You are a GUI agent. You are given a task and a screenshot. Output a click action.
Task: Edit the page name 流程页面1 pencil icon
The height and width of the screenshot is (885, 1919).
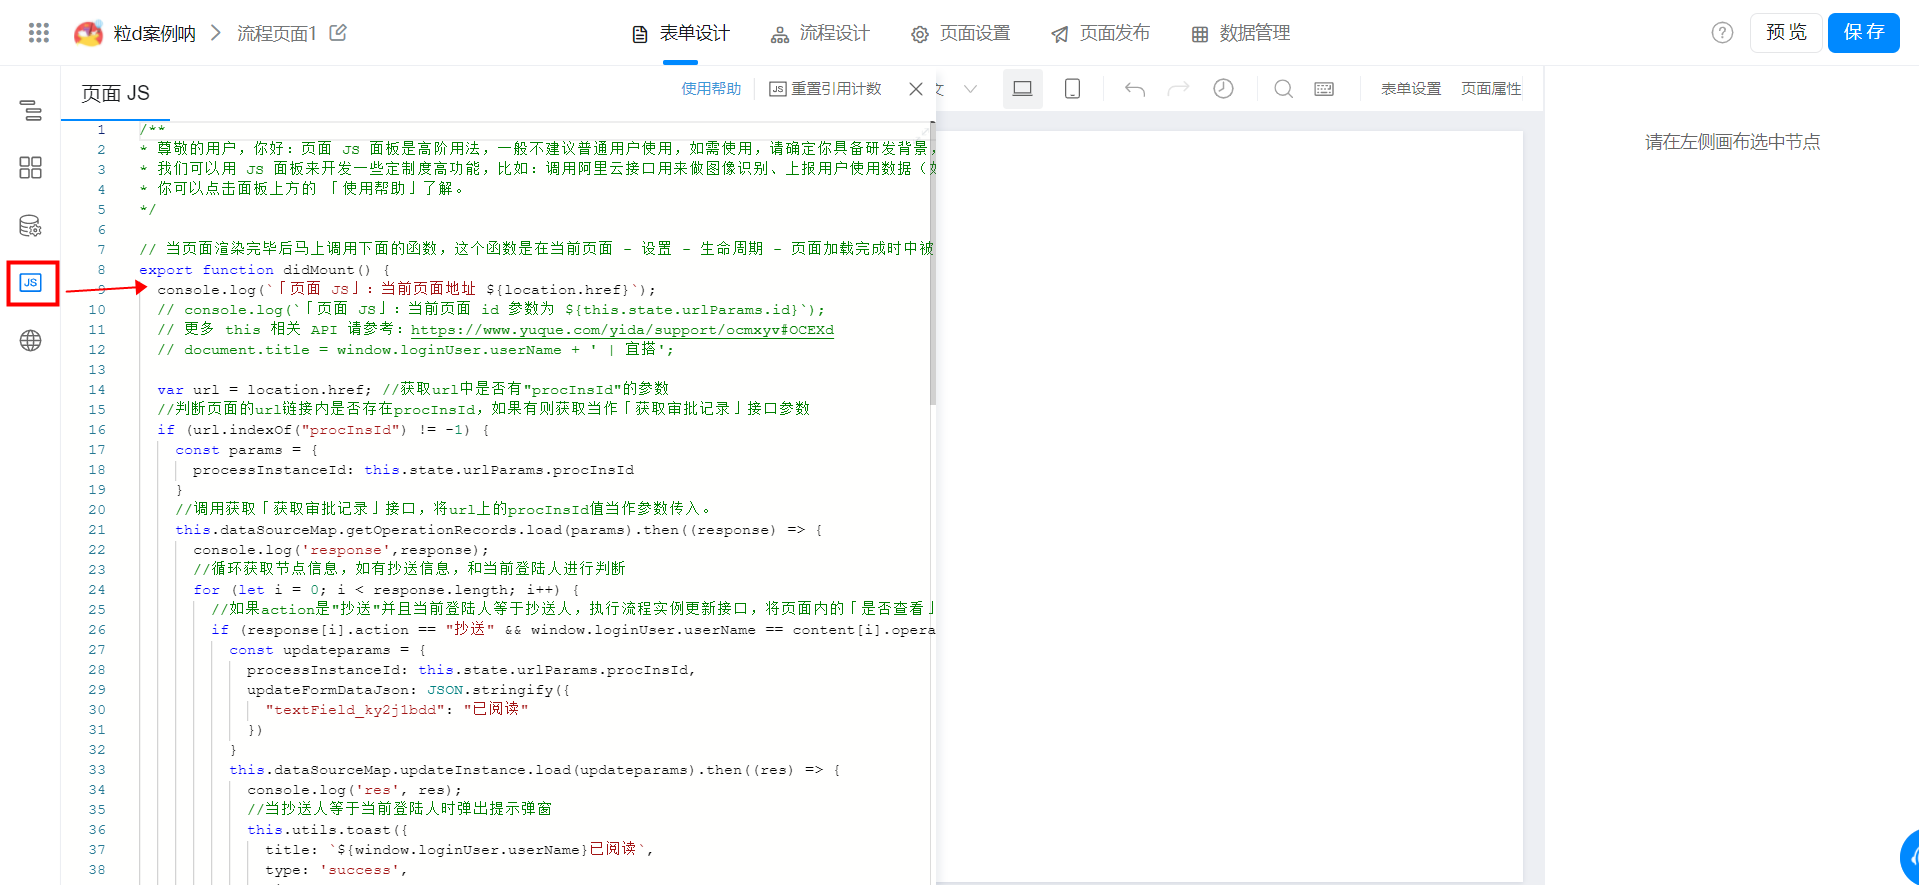coord(338,33)
